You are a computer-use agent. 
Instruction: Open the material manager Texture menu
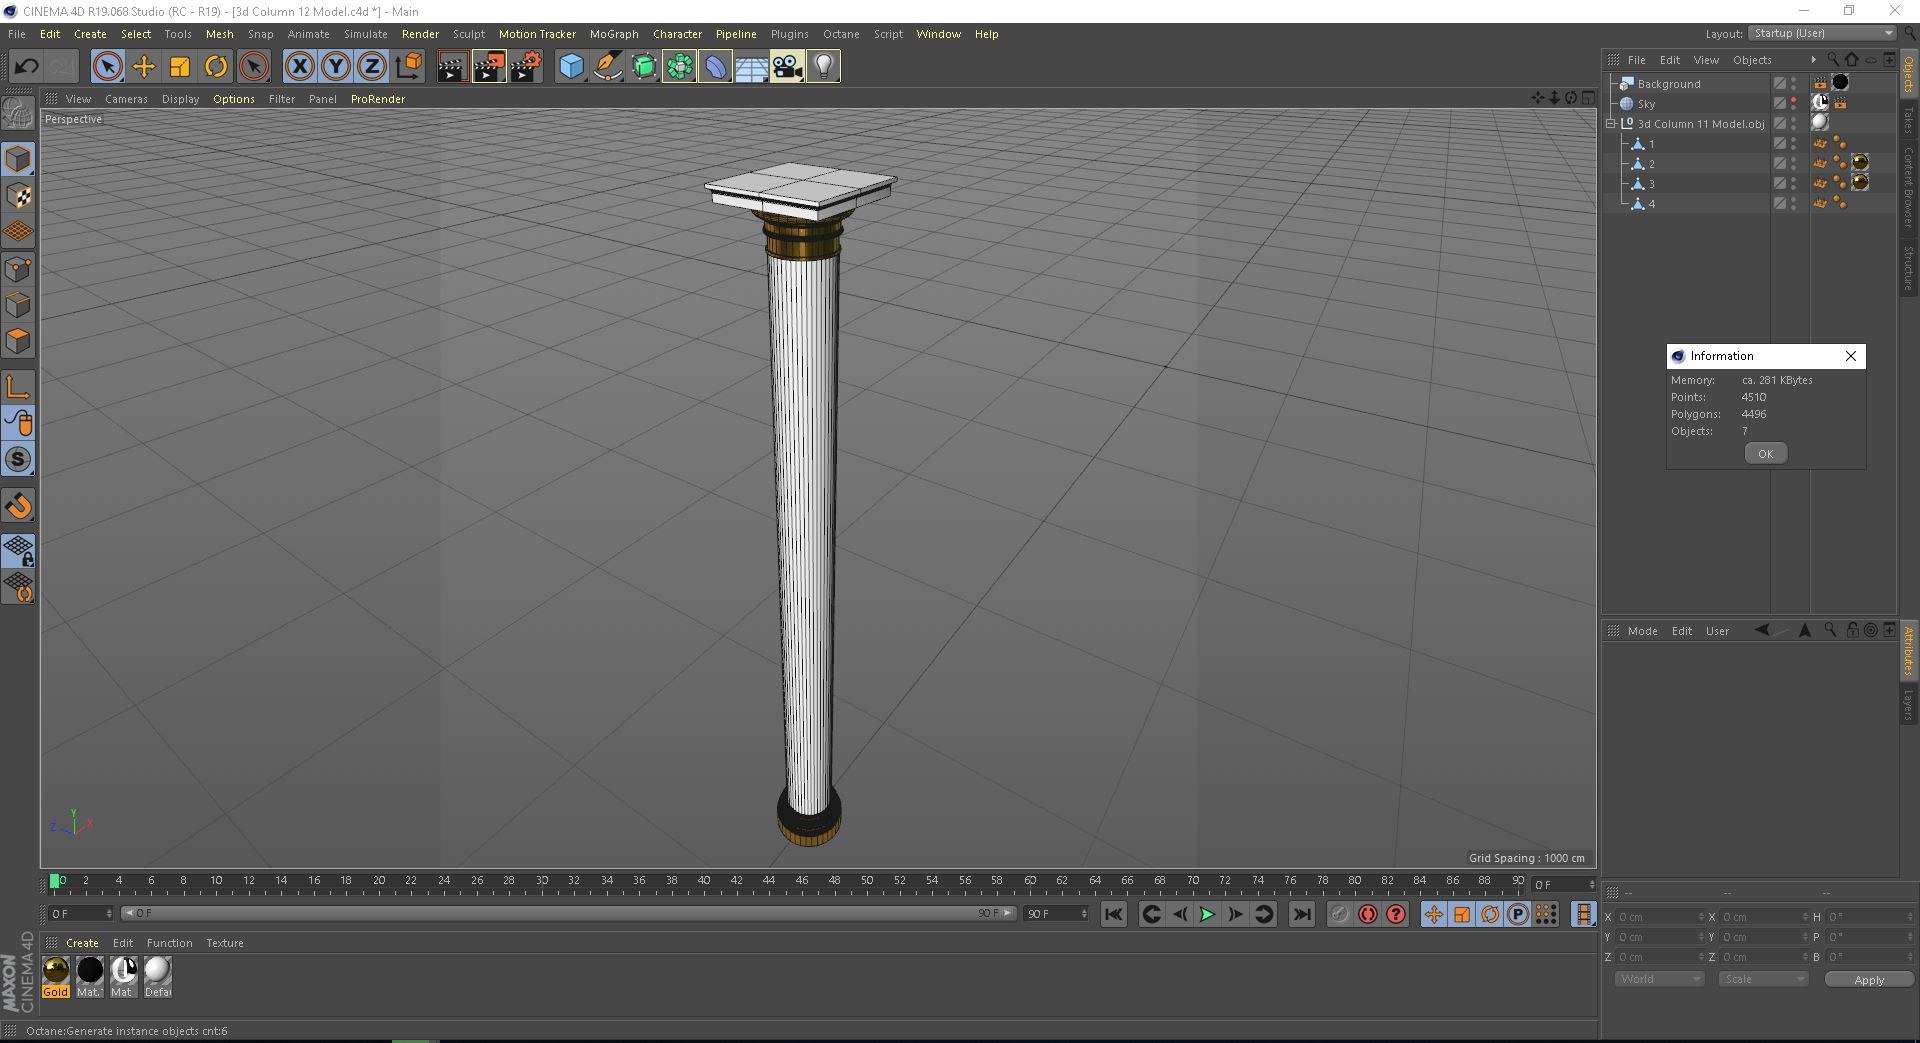click(x=225, y=943)
